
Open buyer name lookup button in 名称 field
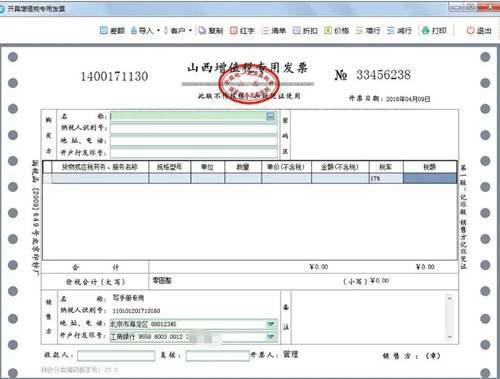coord(270,116)
